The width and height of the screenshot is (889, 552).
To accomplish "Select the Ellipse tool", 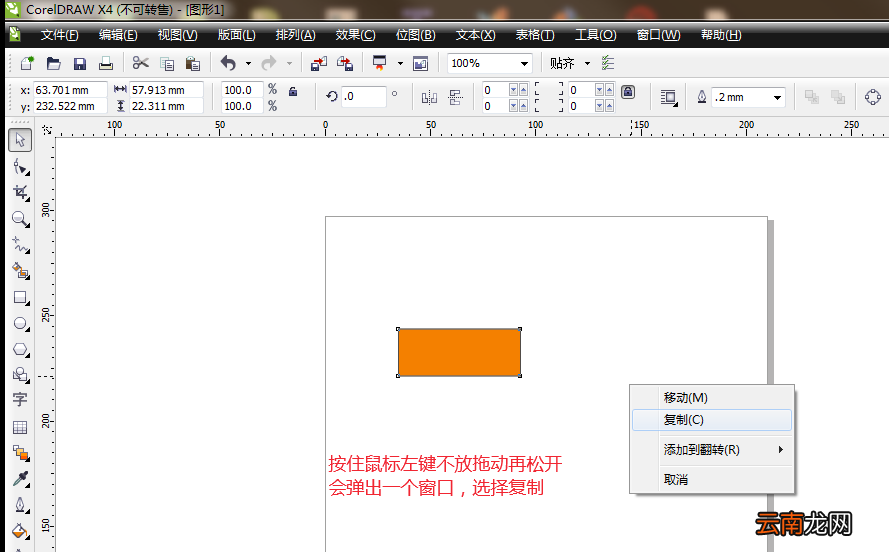I will click(21, 324).
